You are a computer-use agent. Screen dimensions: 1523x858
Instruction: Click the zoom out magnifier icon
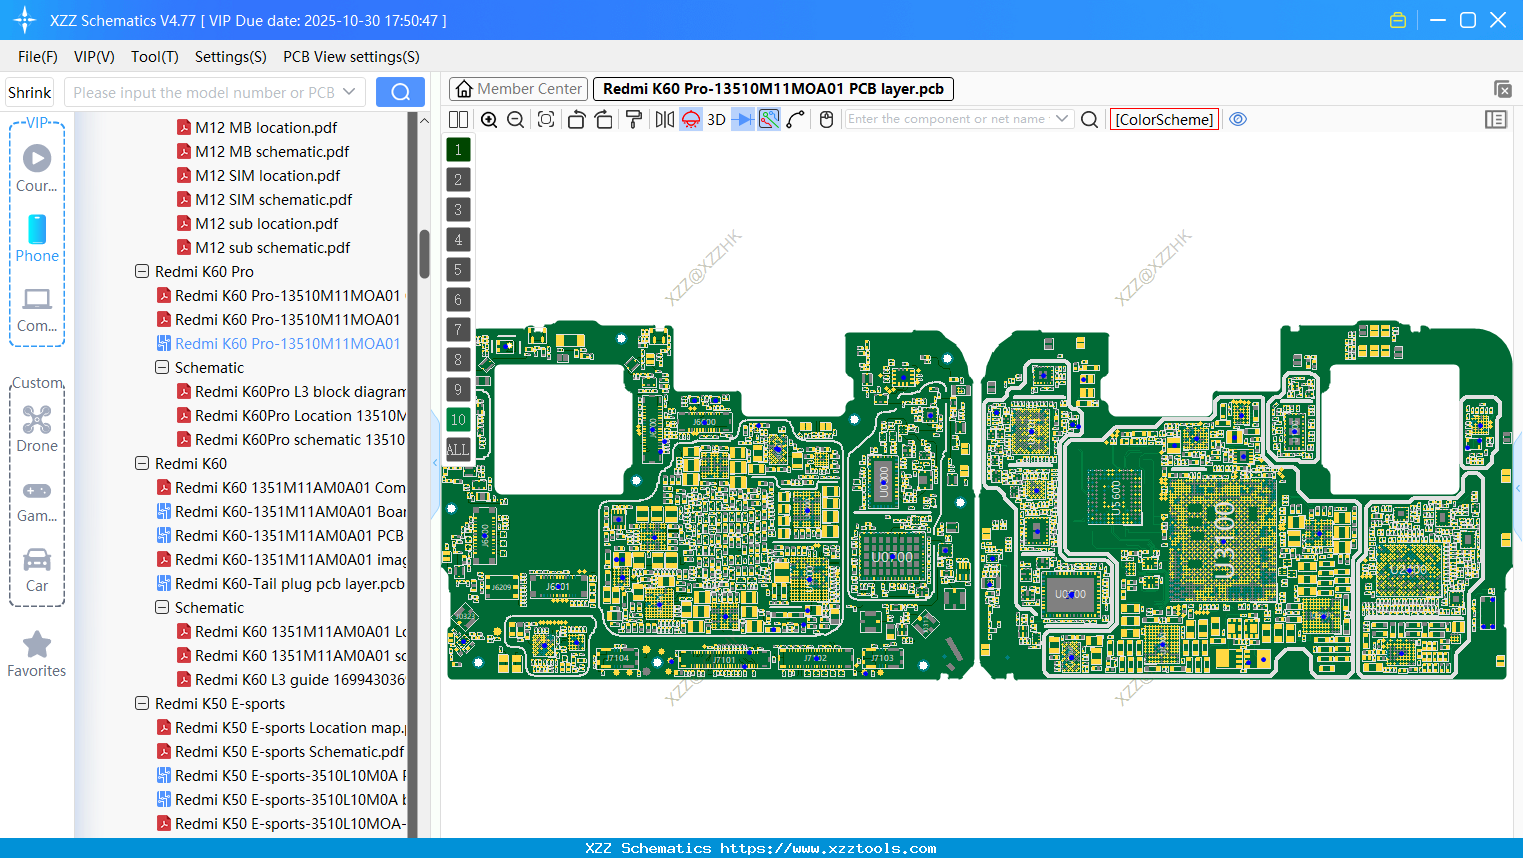click(516, 120)
